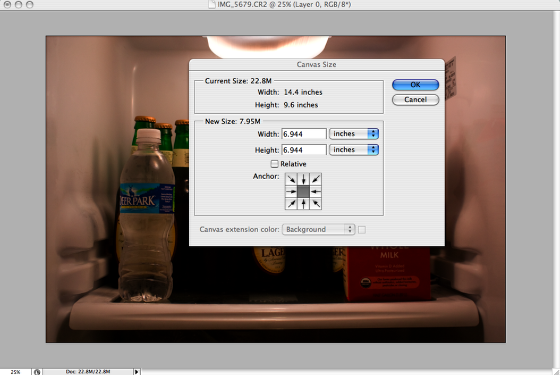Image resolution: width=560 pixels, height=375 pixels.
Task: Open the status bar info arrow menu
Action: (x=137, y=372)
